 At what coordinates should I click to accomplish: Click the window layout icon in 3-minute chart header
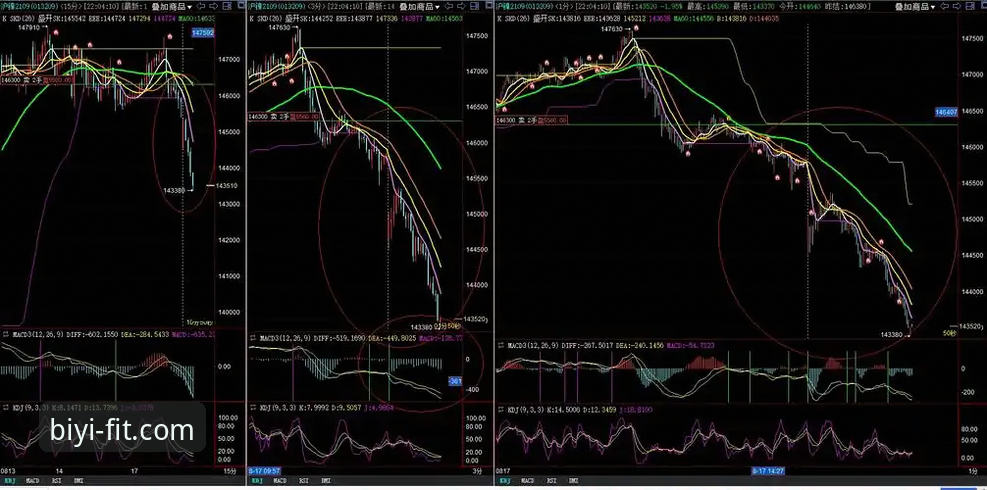[473, 6]
